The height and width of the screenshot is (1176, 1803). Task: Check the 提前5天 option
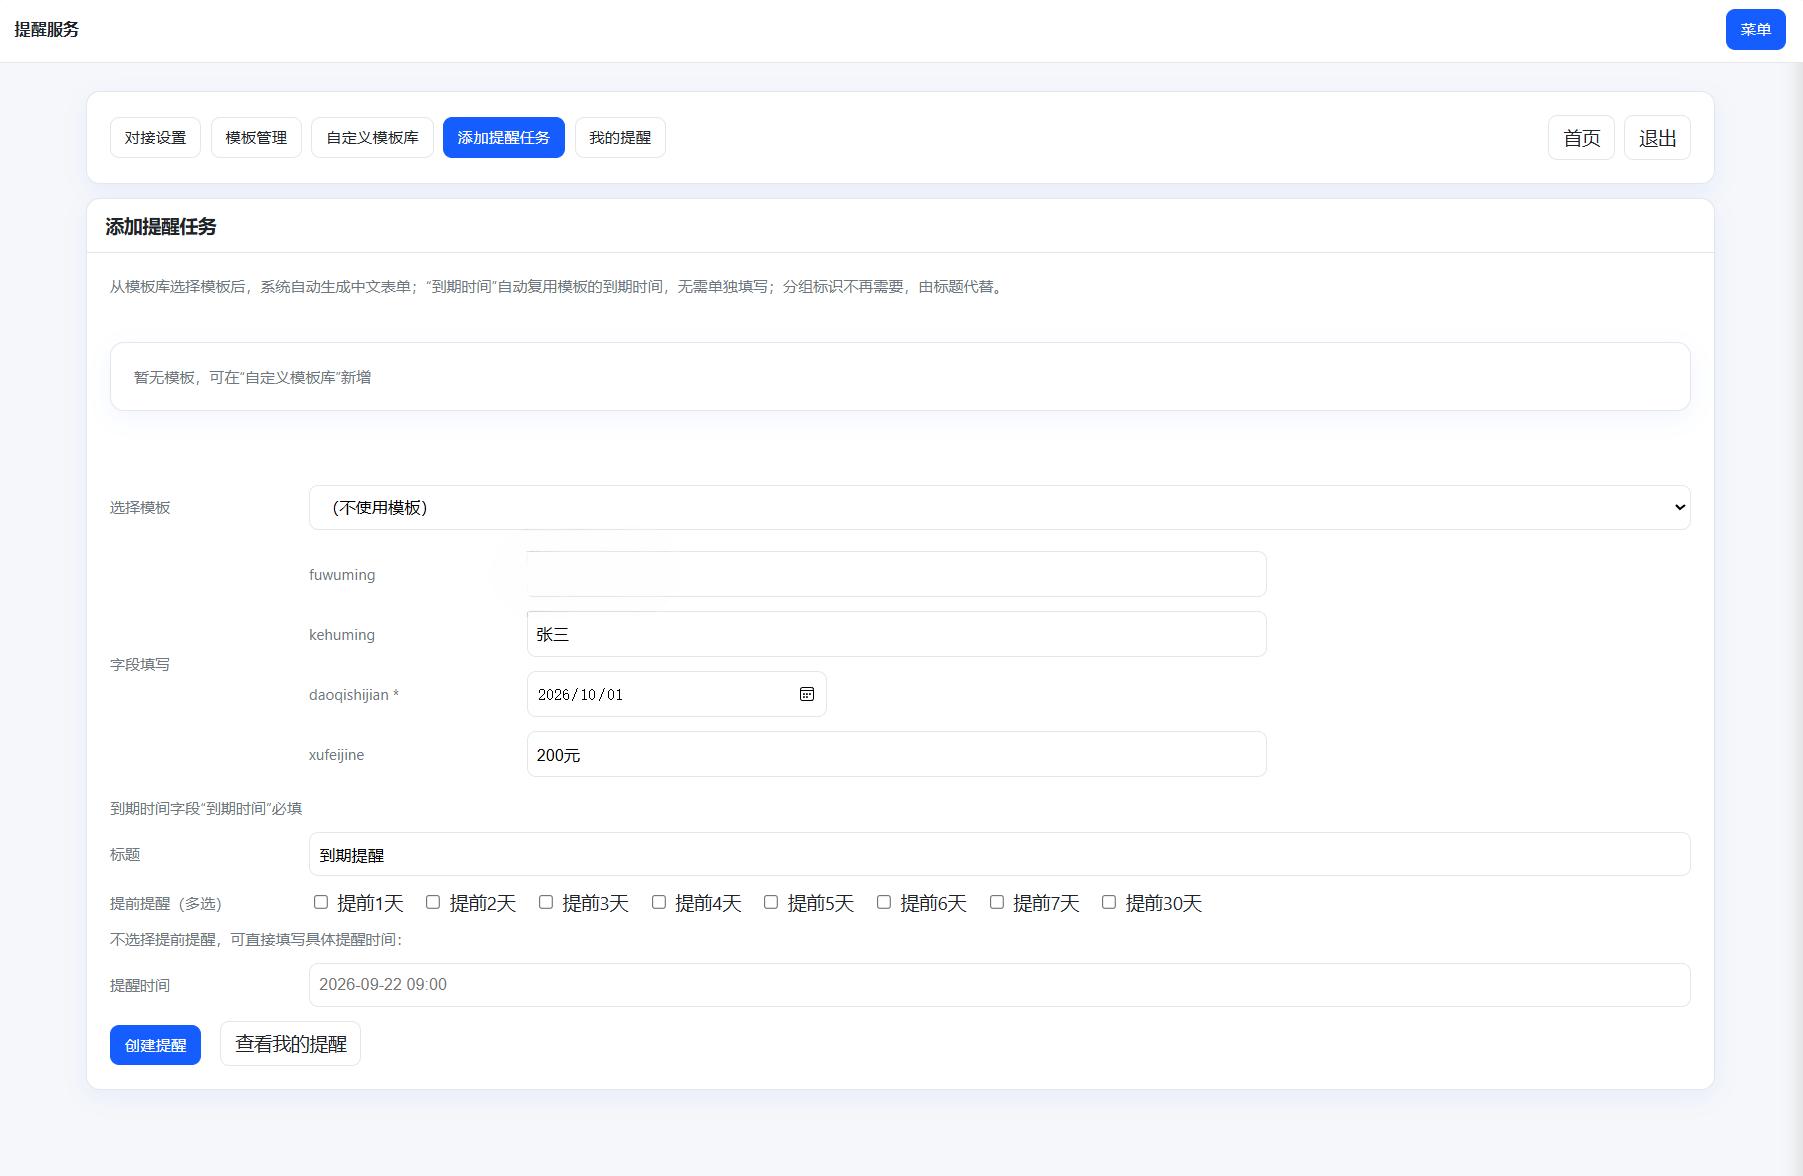coord(771,902)
